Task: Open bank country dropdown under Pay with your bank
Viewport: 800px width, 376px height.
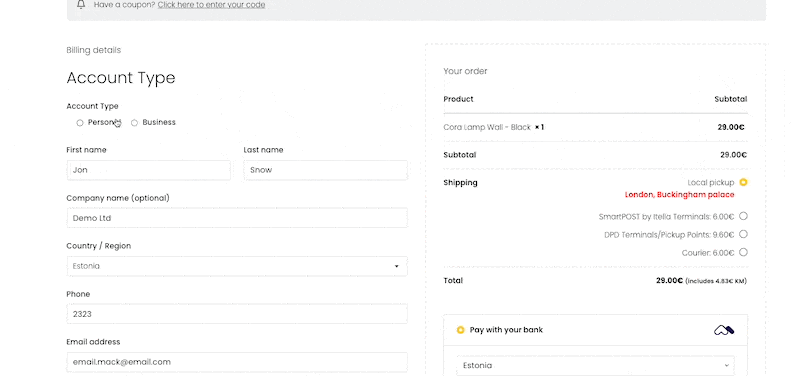Action: [x=595, y=365]
